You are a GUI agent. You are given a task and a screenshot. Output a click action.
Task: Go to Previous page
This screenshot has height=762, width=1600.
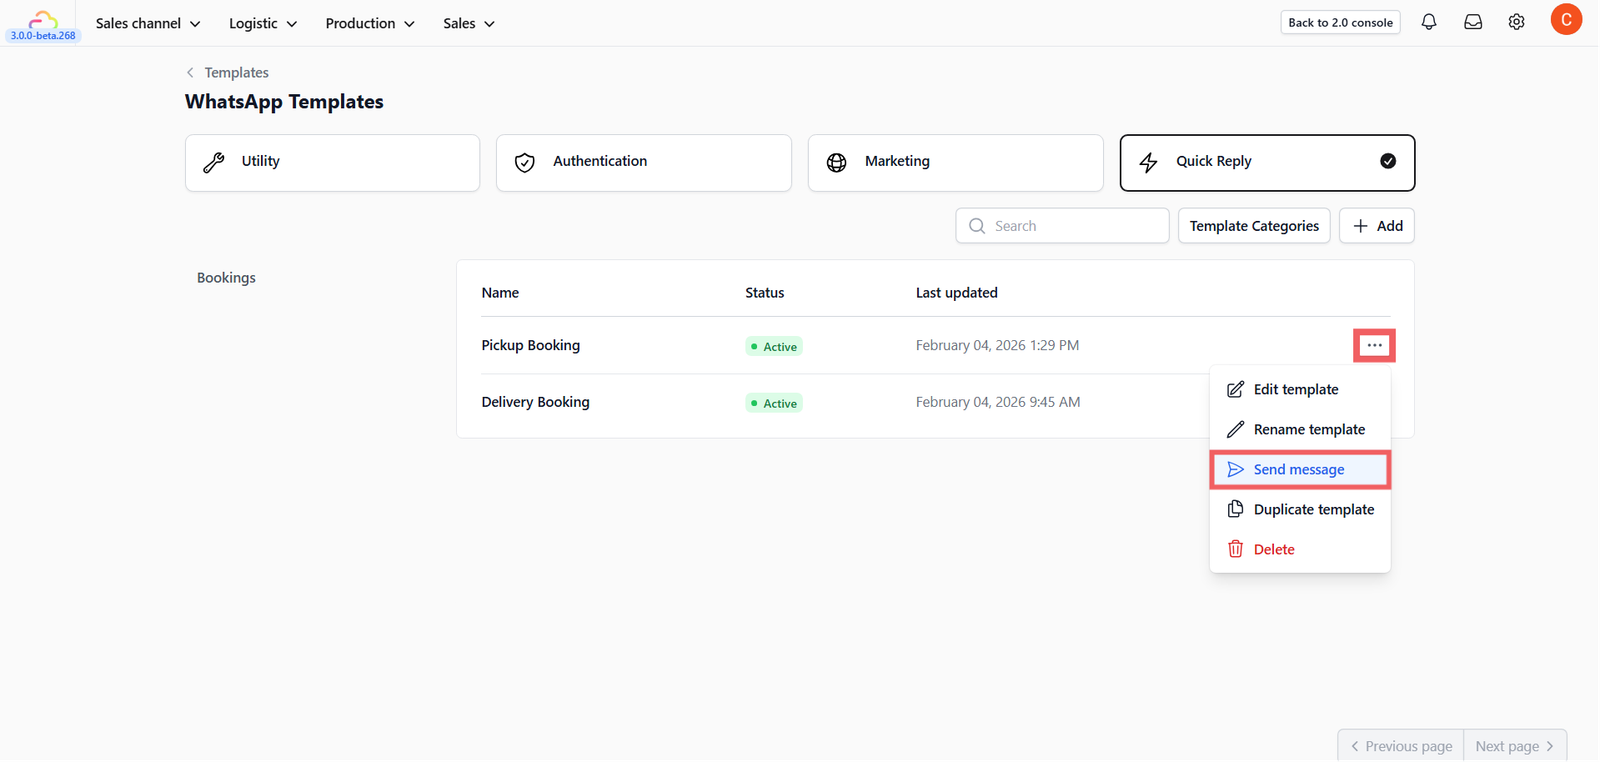(x=1401, y=746)
